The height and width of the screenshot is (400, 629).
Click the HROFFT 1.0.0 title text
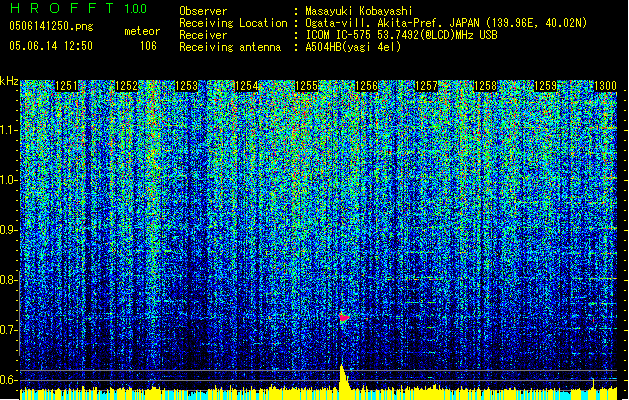(x=79, y=8)
